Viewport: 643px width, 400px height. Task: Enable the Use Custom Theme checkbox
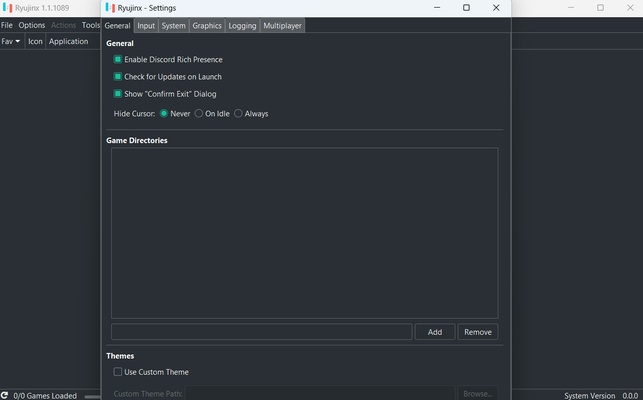[118, 372]
